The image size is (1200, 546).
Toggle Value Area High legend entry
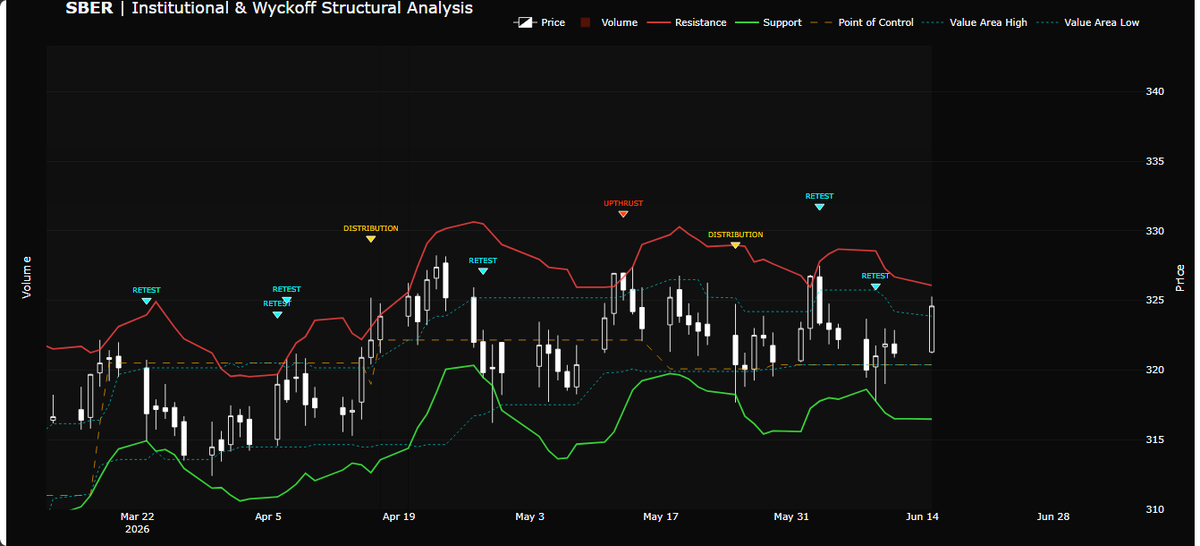[974, 22]
